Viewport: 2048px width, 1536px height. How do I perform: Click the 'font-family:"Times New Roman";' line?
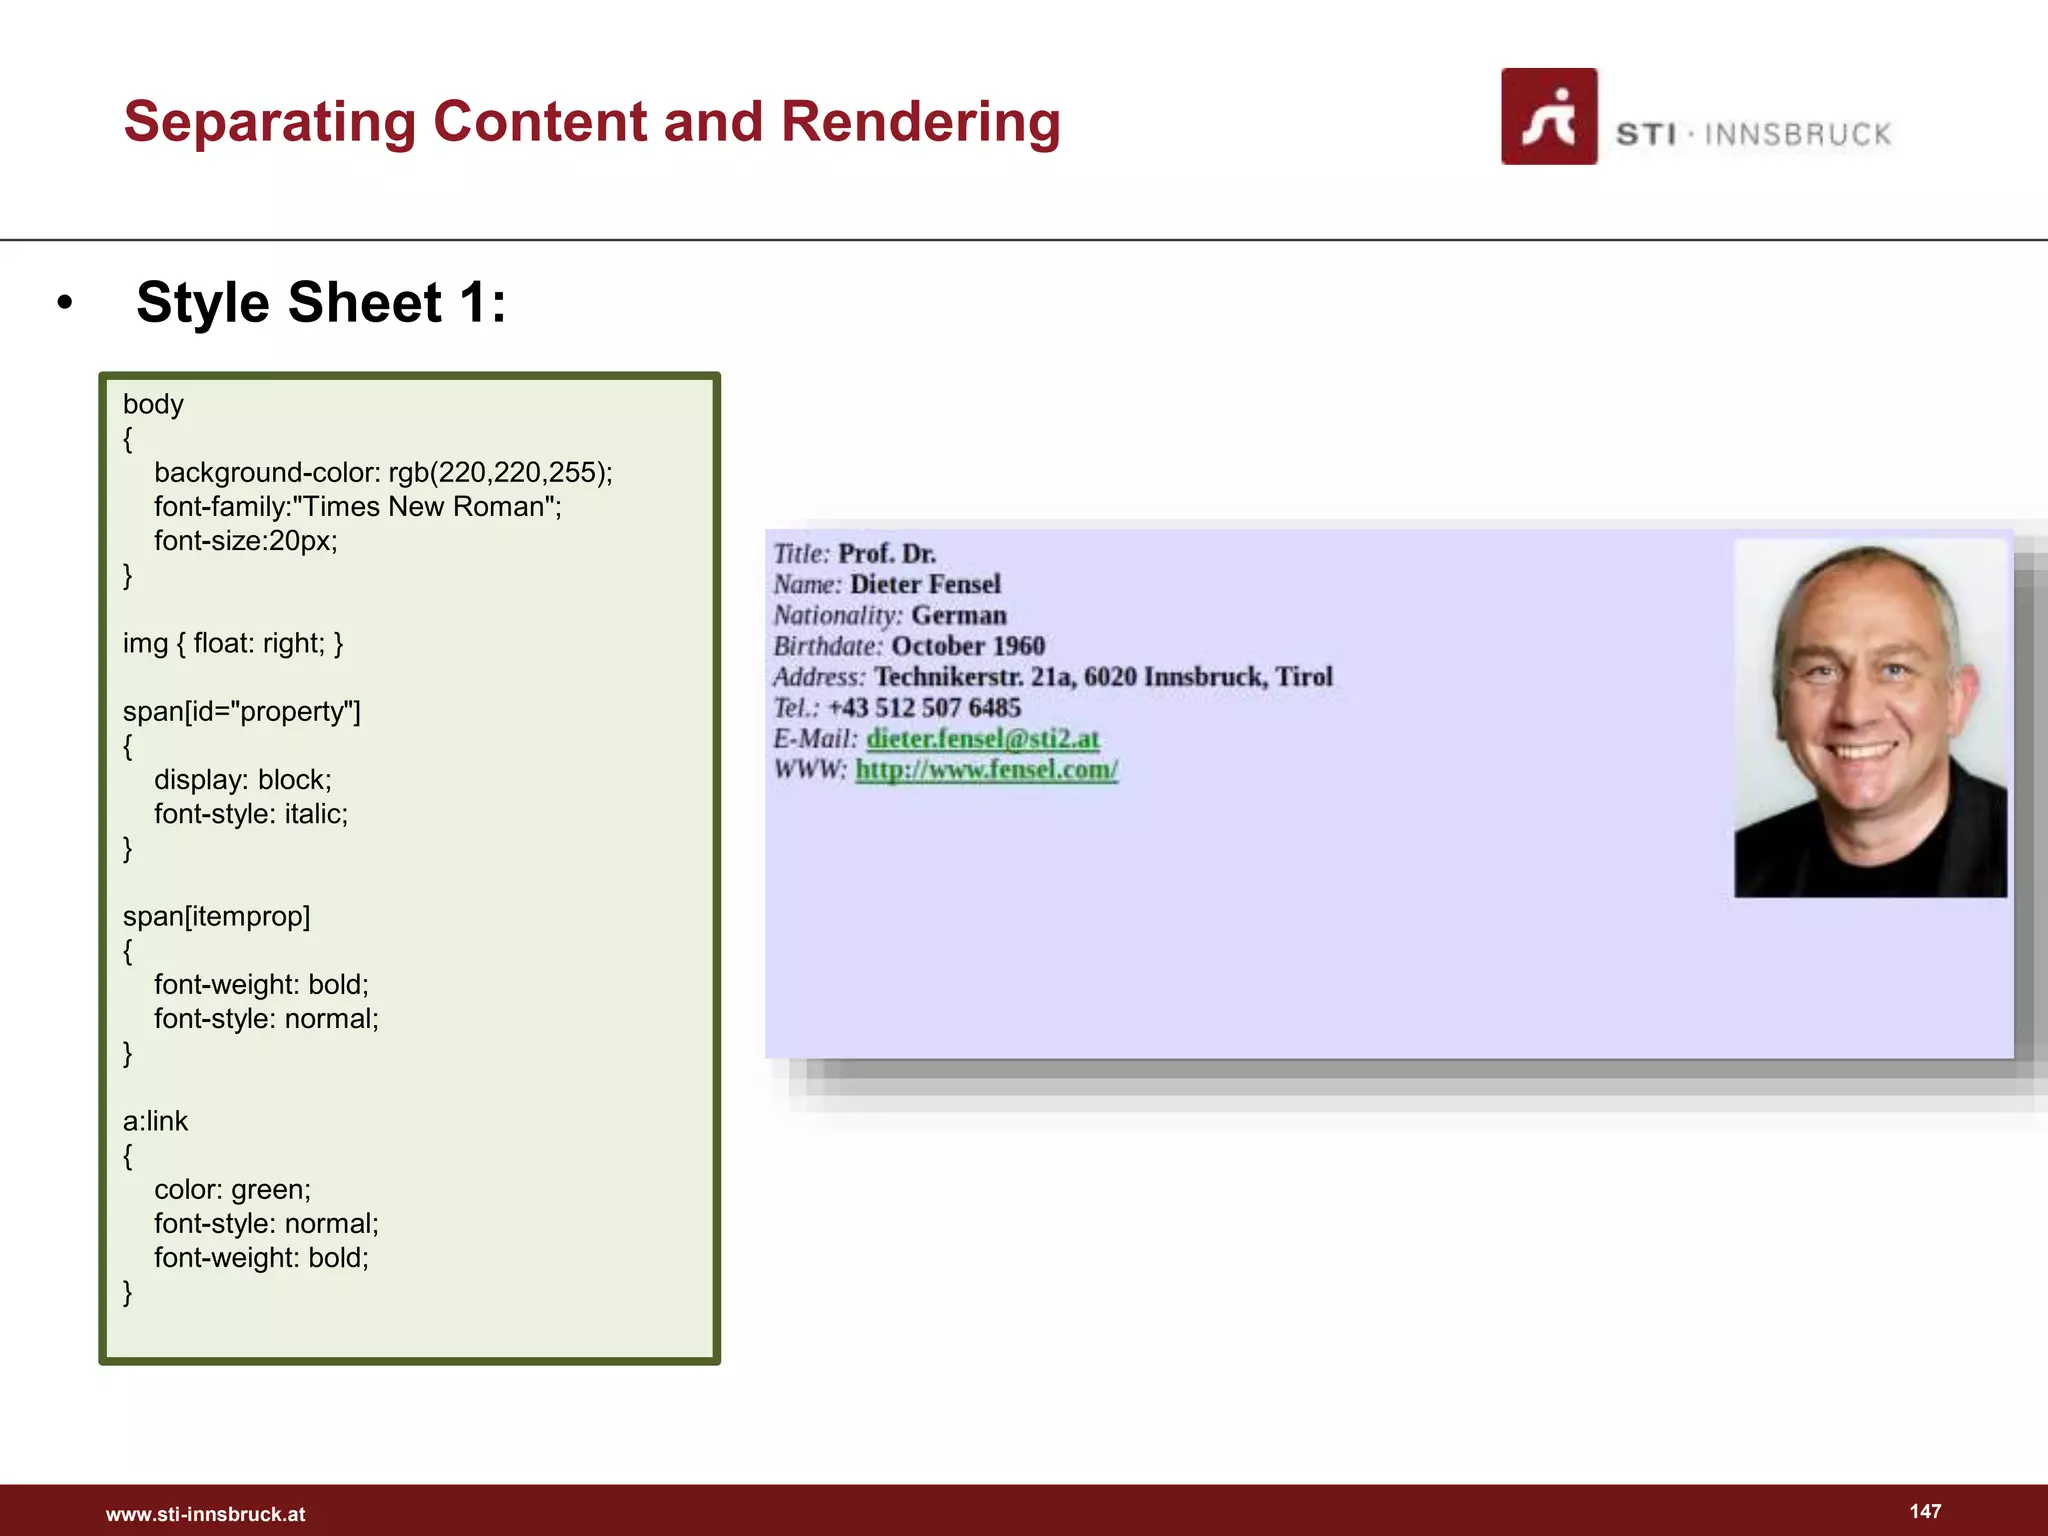click(358, 506)
